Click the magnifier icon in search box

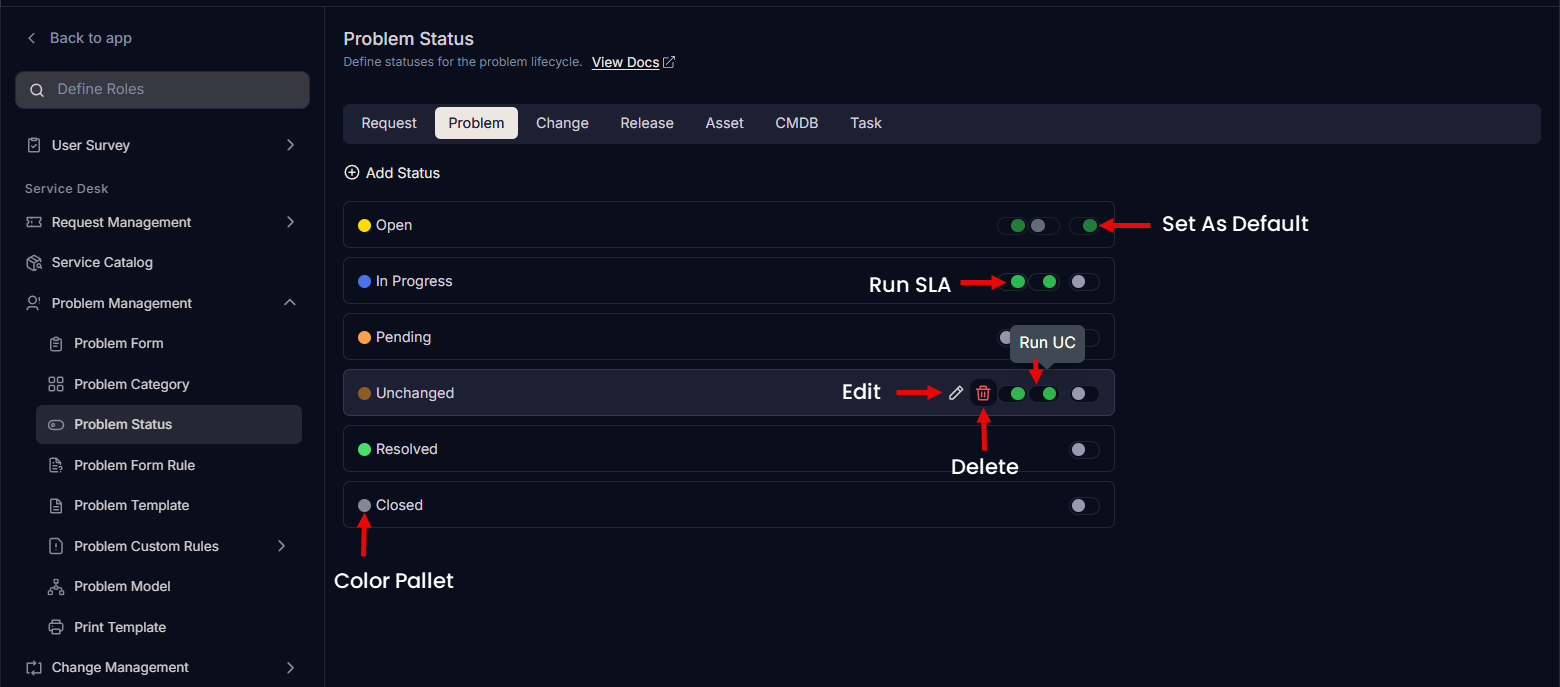(x=37, y=90)
